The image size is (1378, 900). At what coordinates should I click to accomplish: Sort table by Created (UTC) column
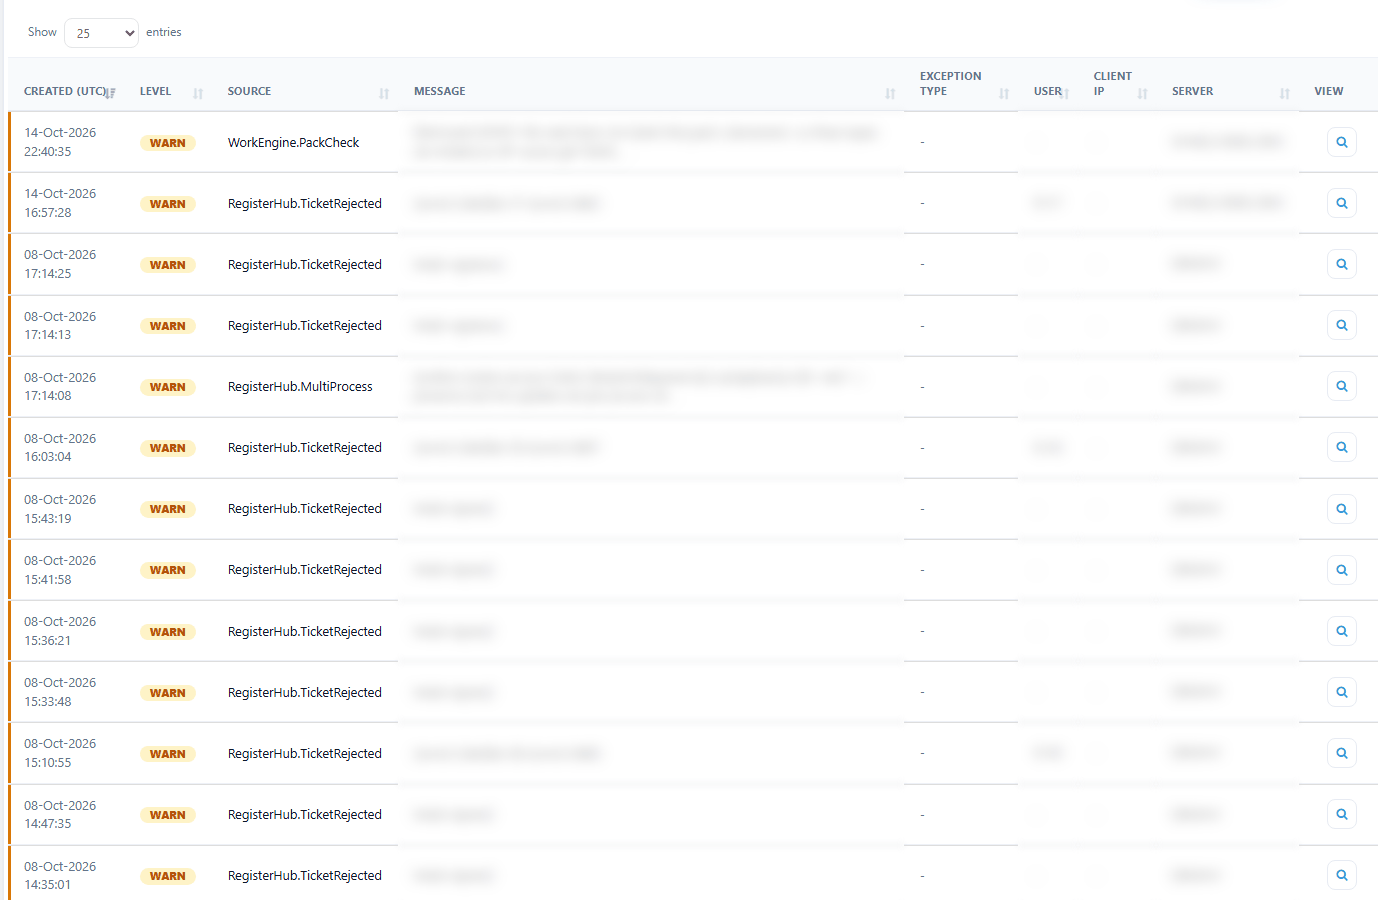tap(69, 91)
